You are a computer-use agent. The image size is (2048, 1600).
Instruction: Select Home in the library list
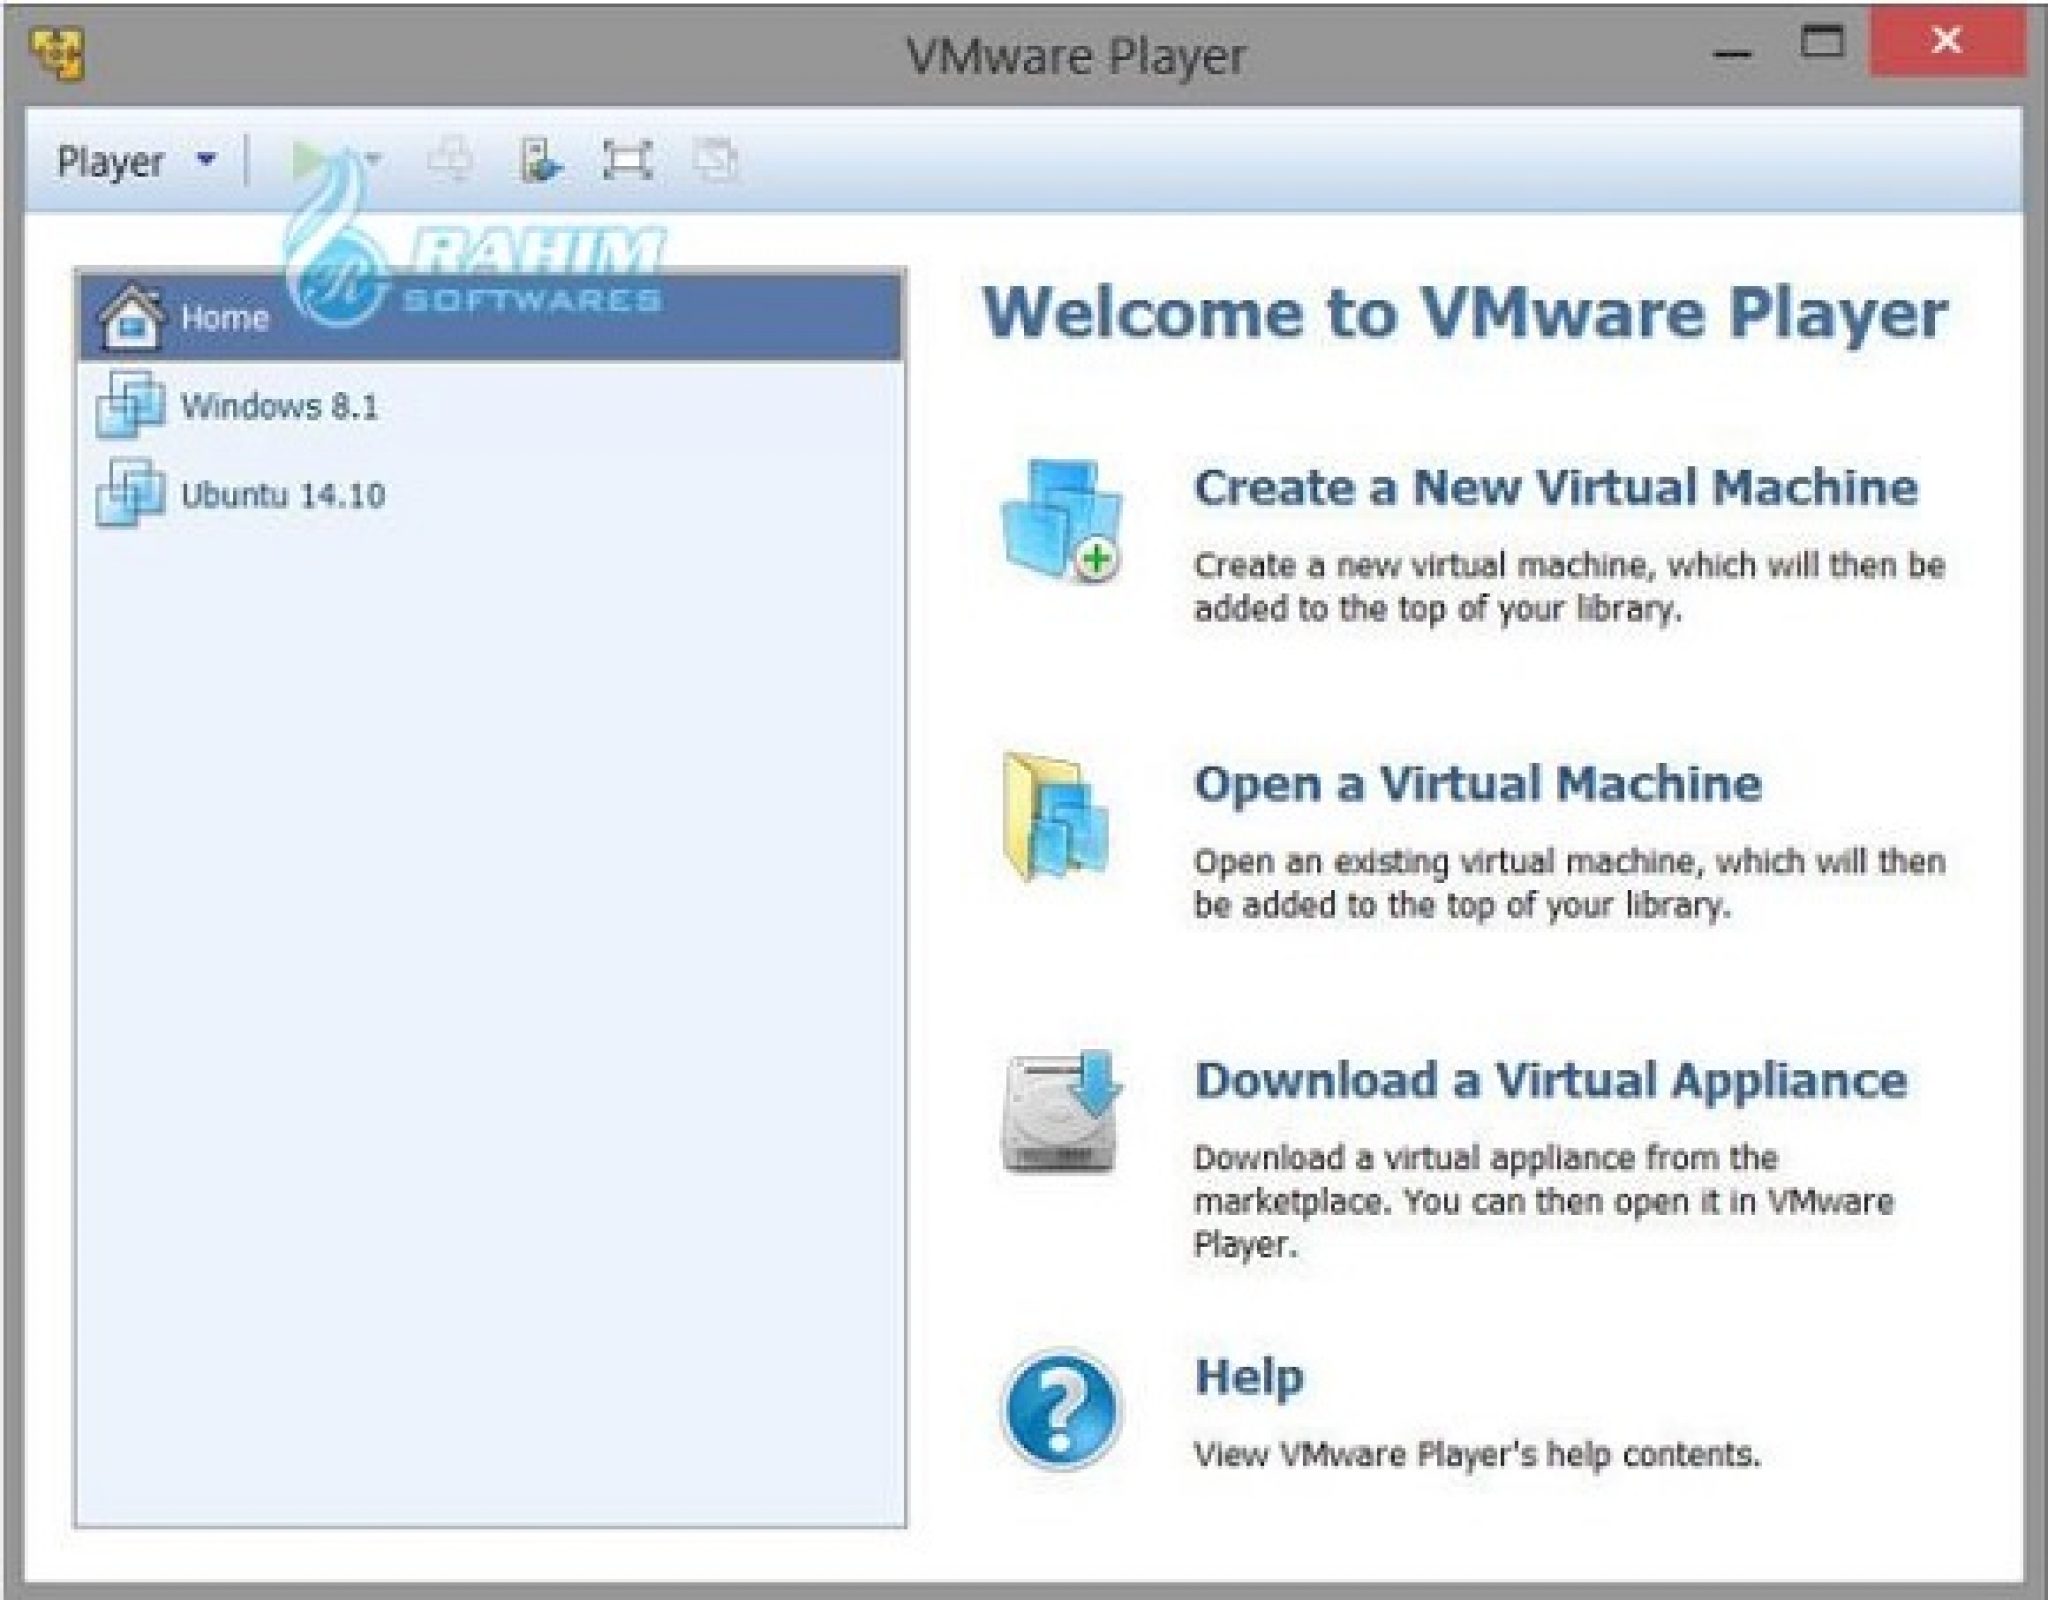[x=225, y=318]
